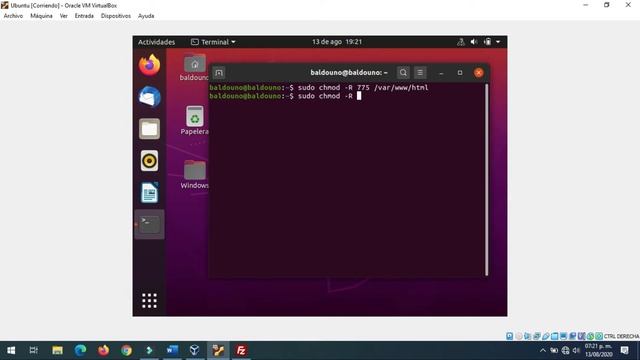640x360 pixels.
Task: Open the Ubuntu network status icon
Action: pyautogui.click(x=461, y=42)
